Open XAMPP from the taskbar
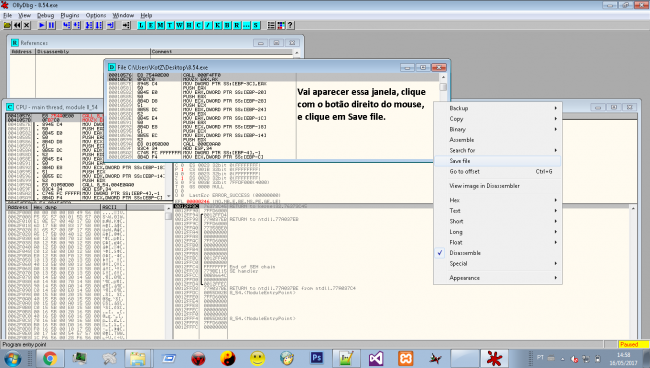The image size is (650, 368). [406, 358]
